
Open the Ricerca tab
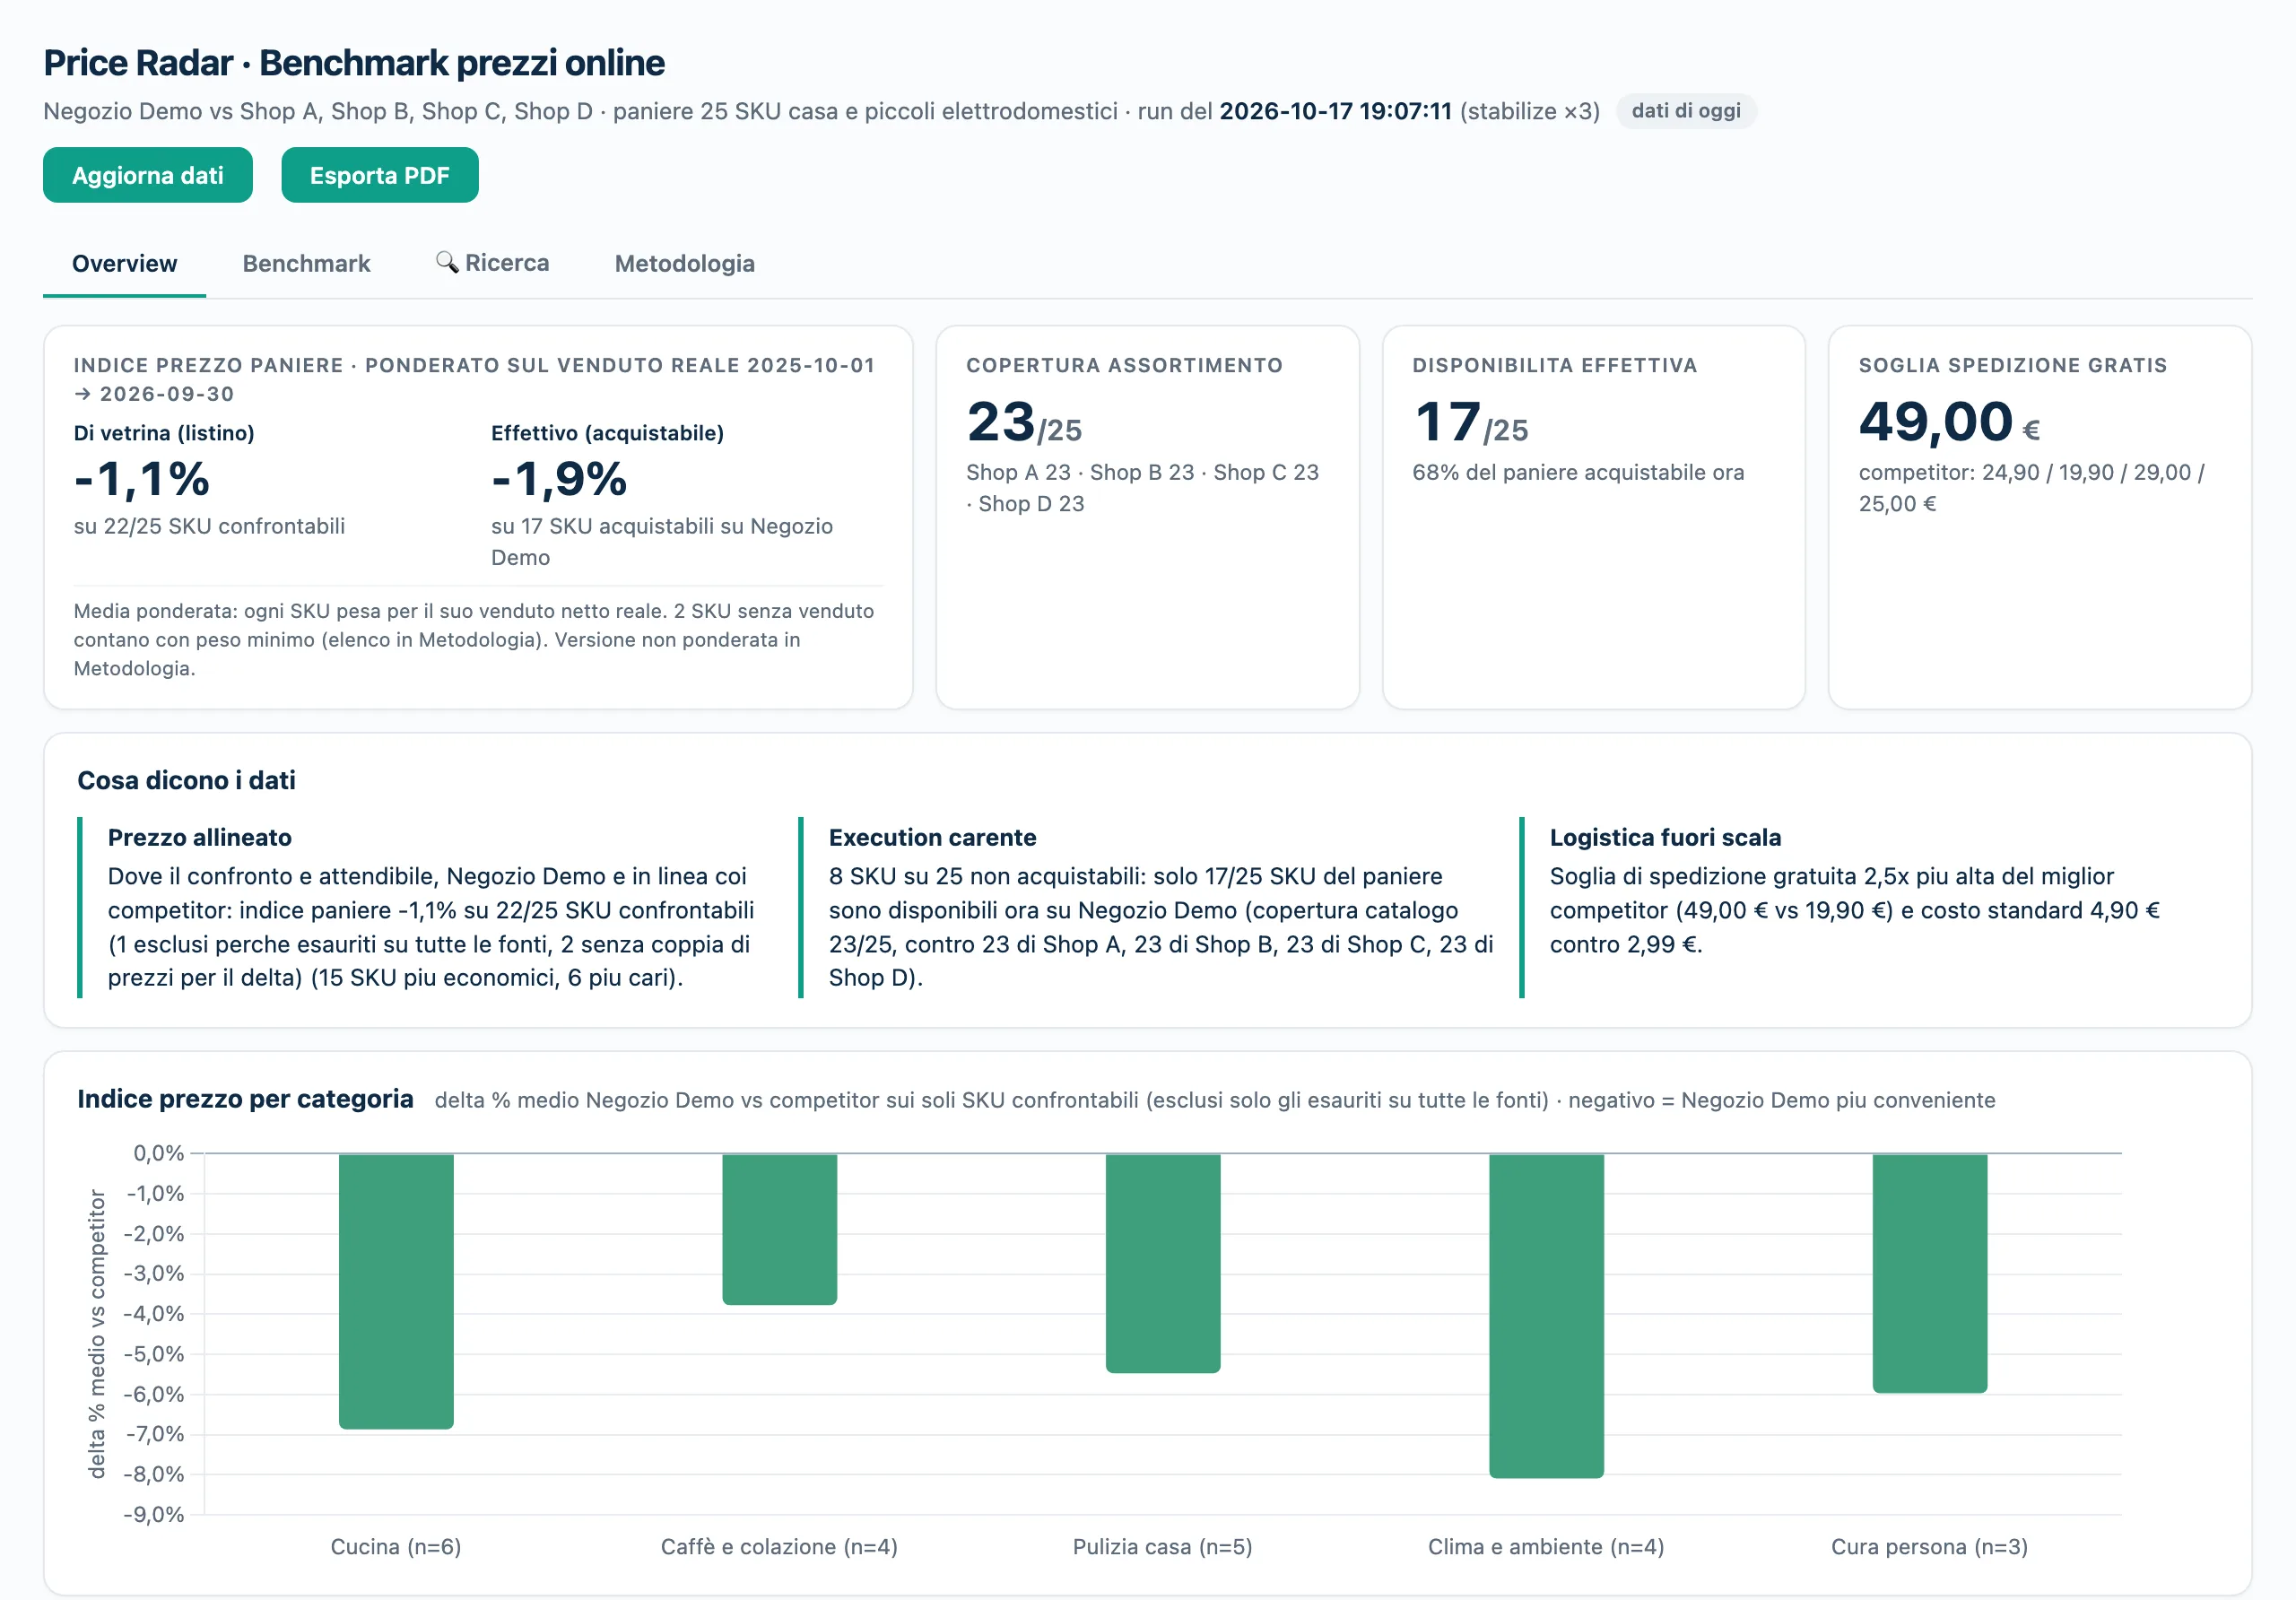492,263
